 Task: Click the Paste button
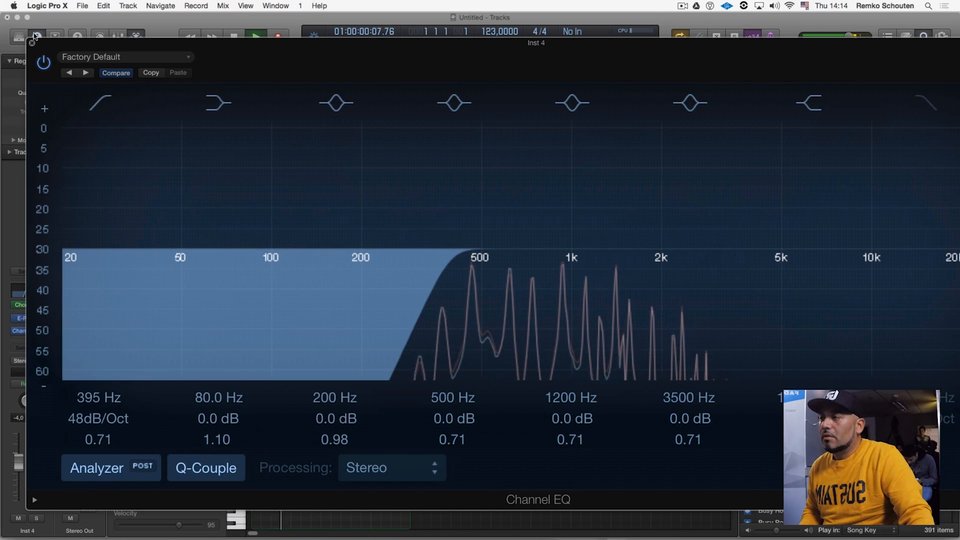coord(178,73)
